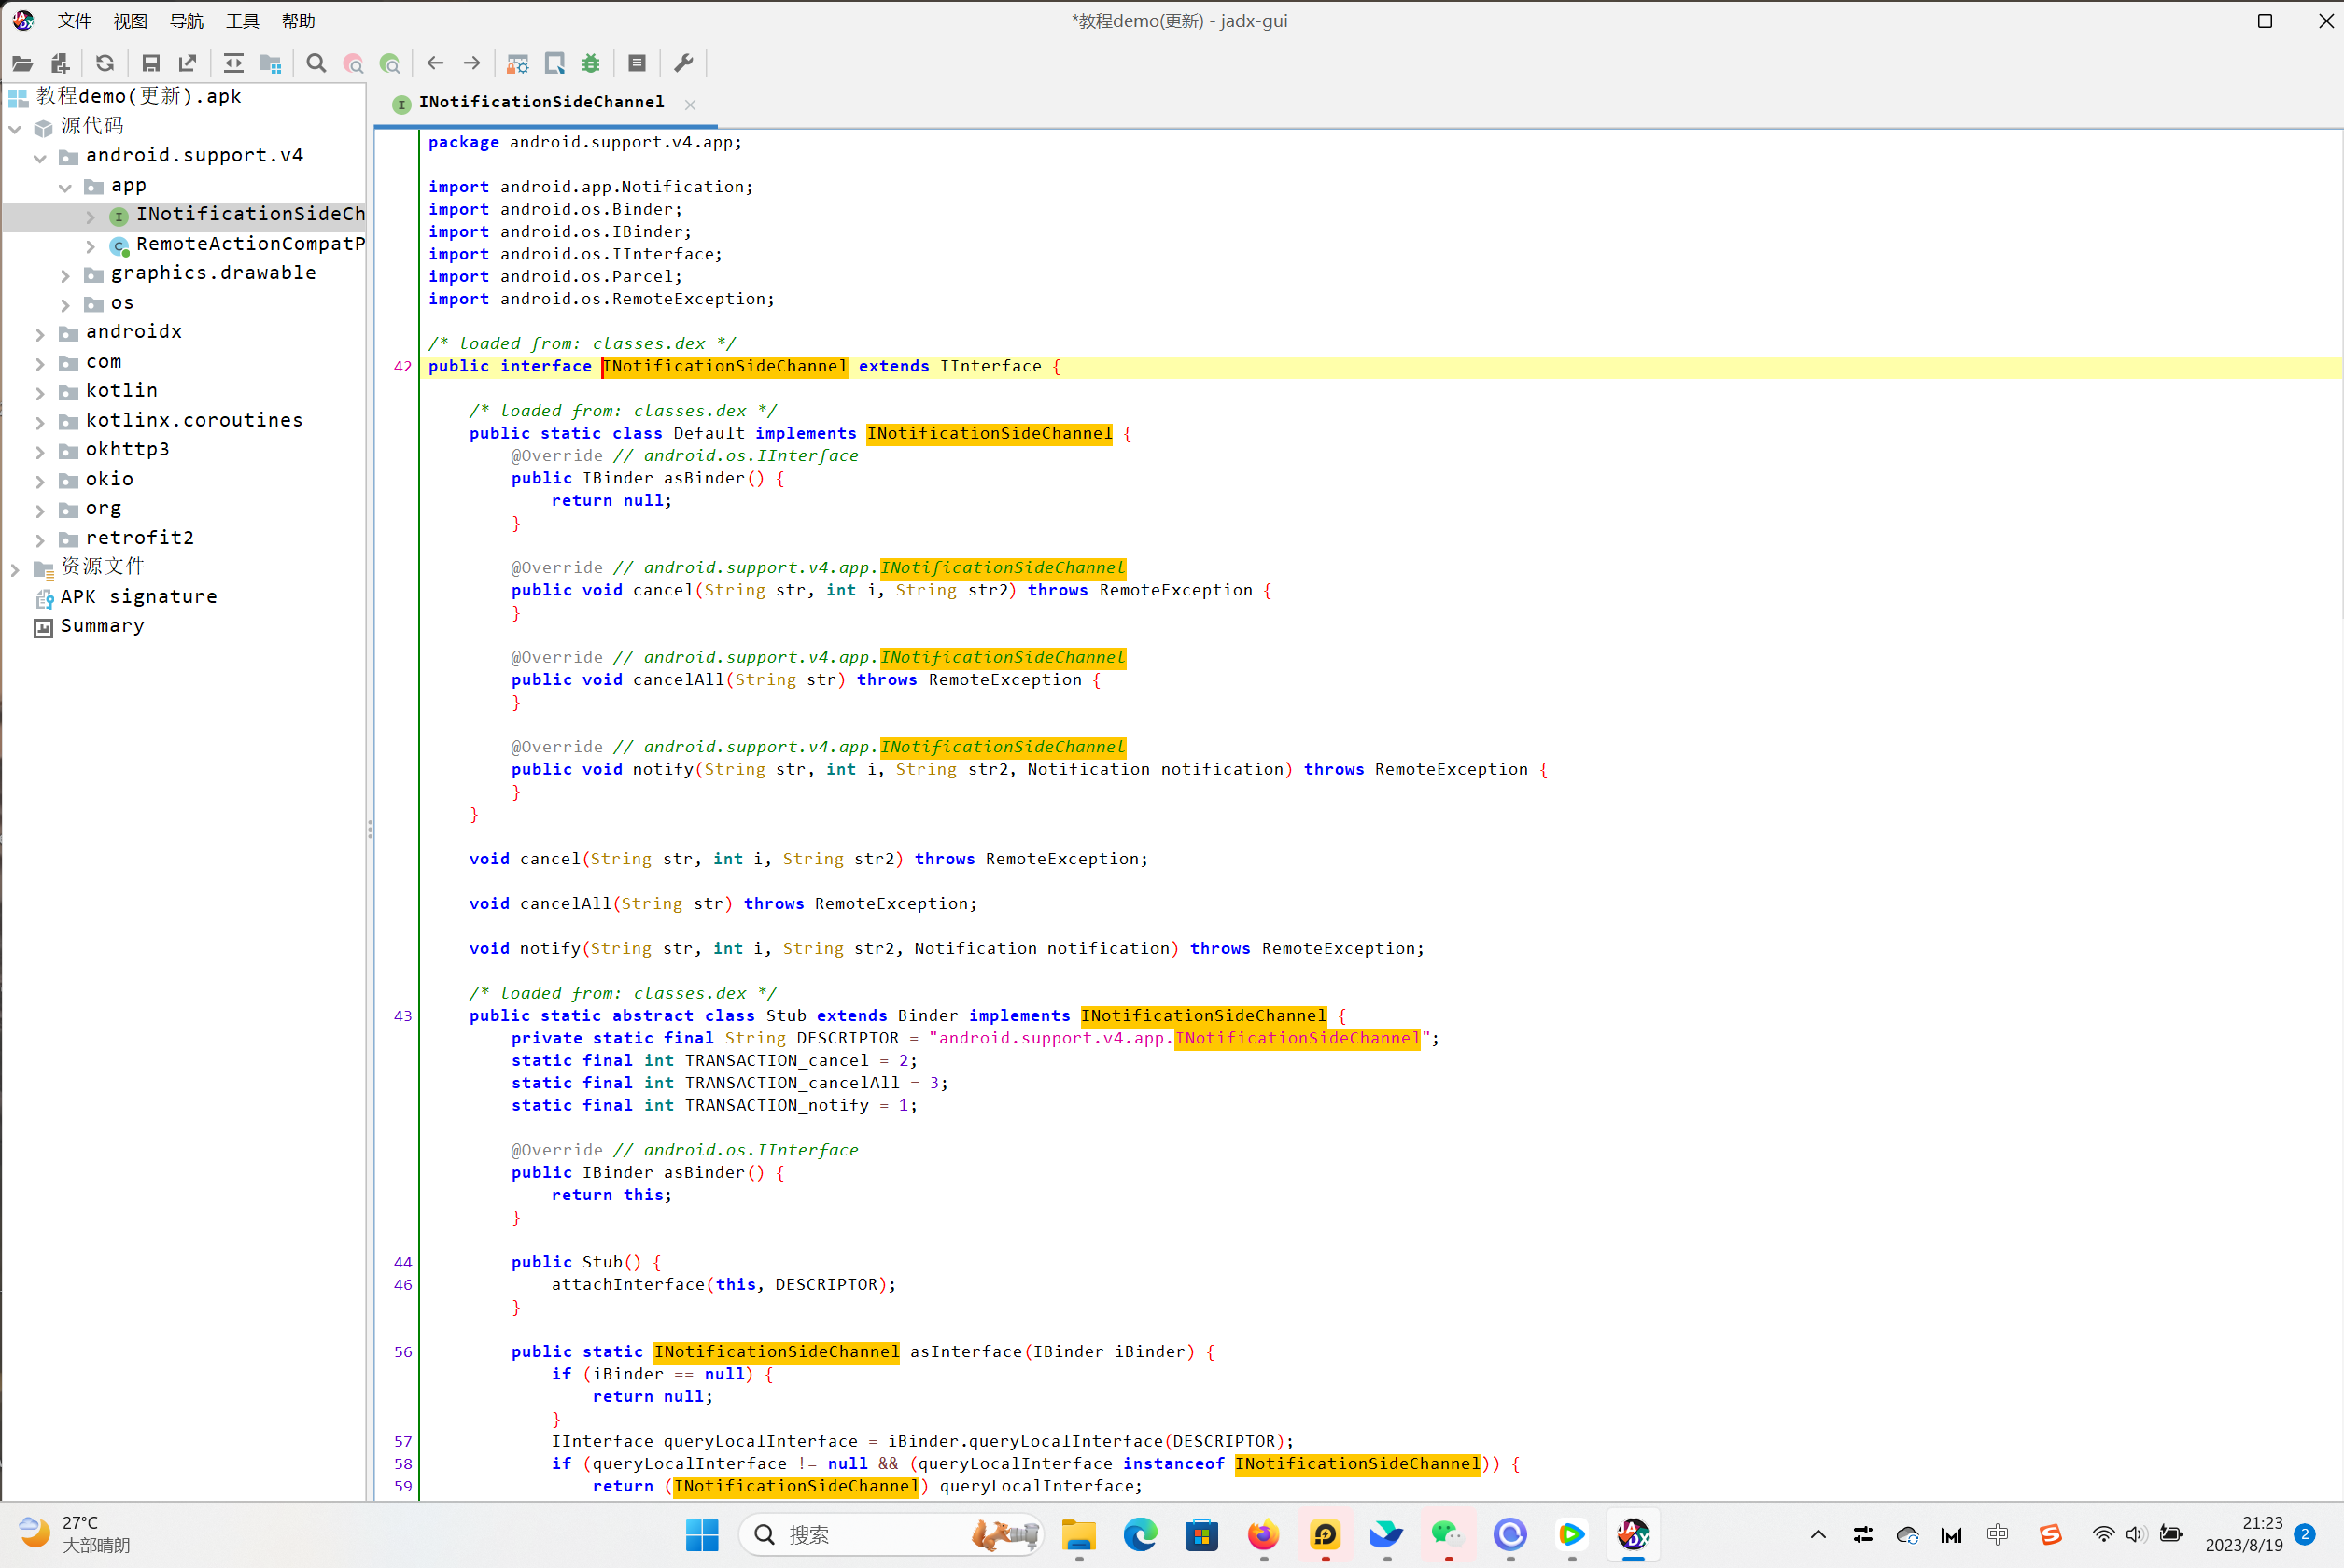Screen dimensions: 2344x1568
Task: Expand the 资源文件 node
Action: click(15, 569)
